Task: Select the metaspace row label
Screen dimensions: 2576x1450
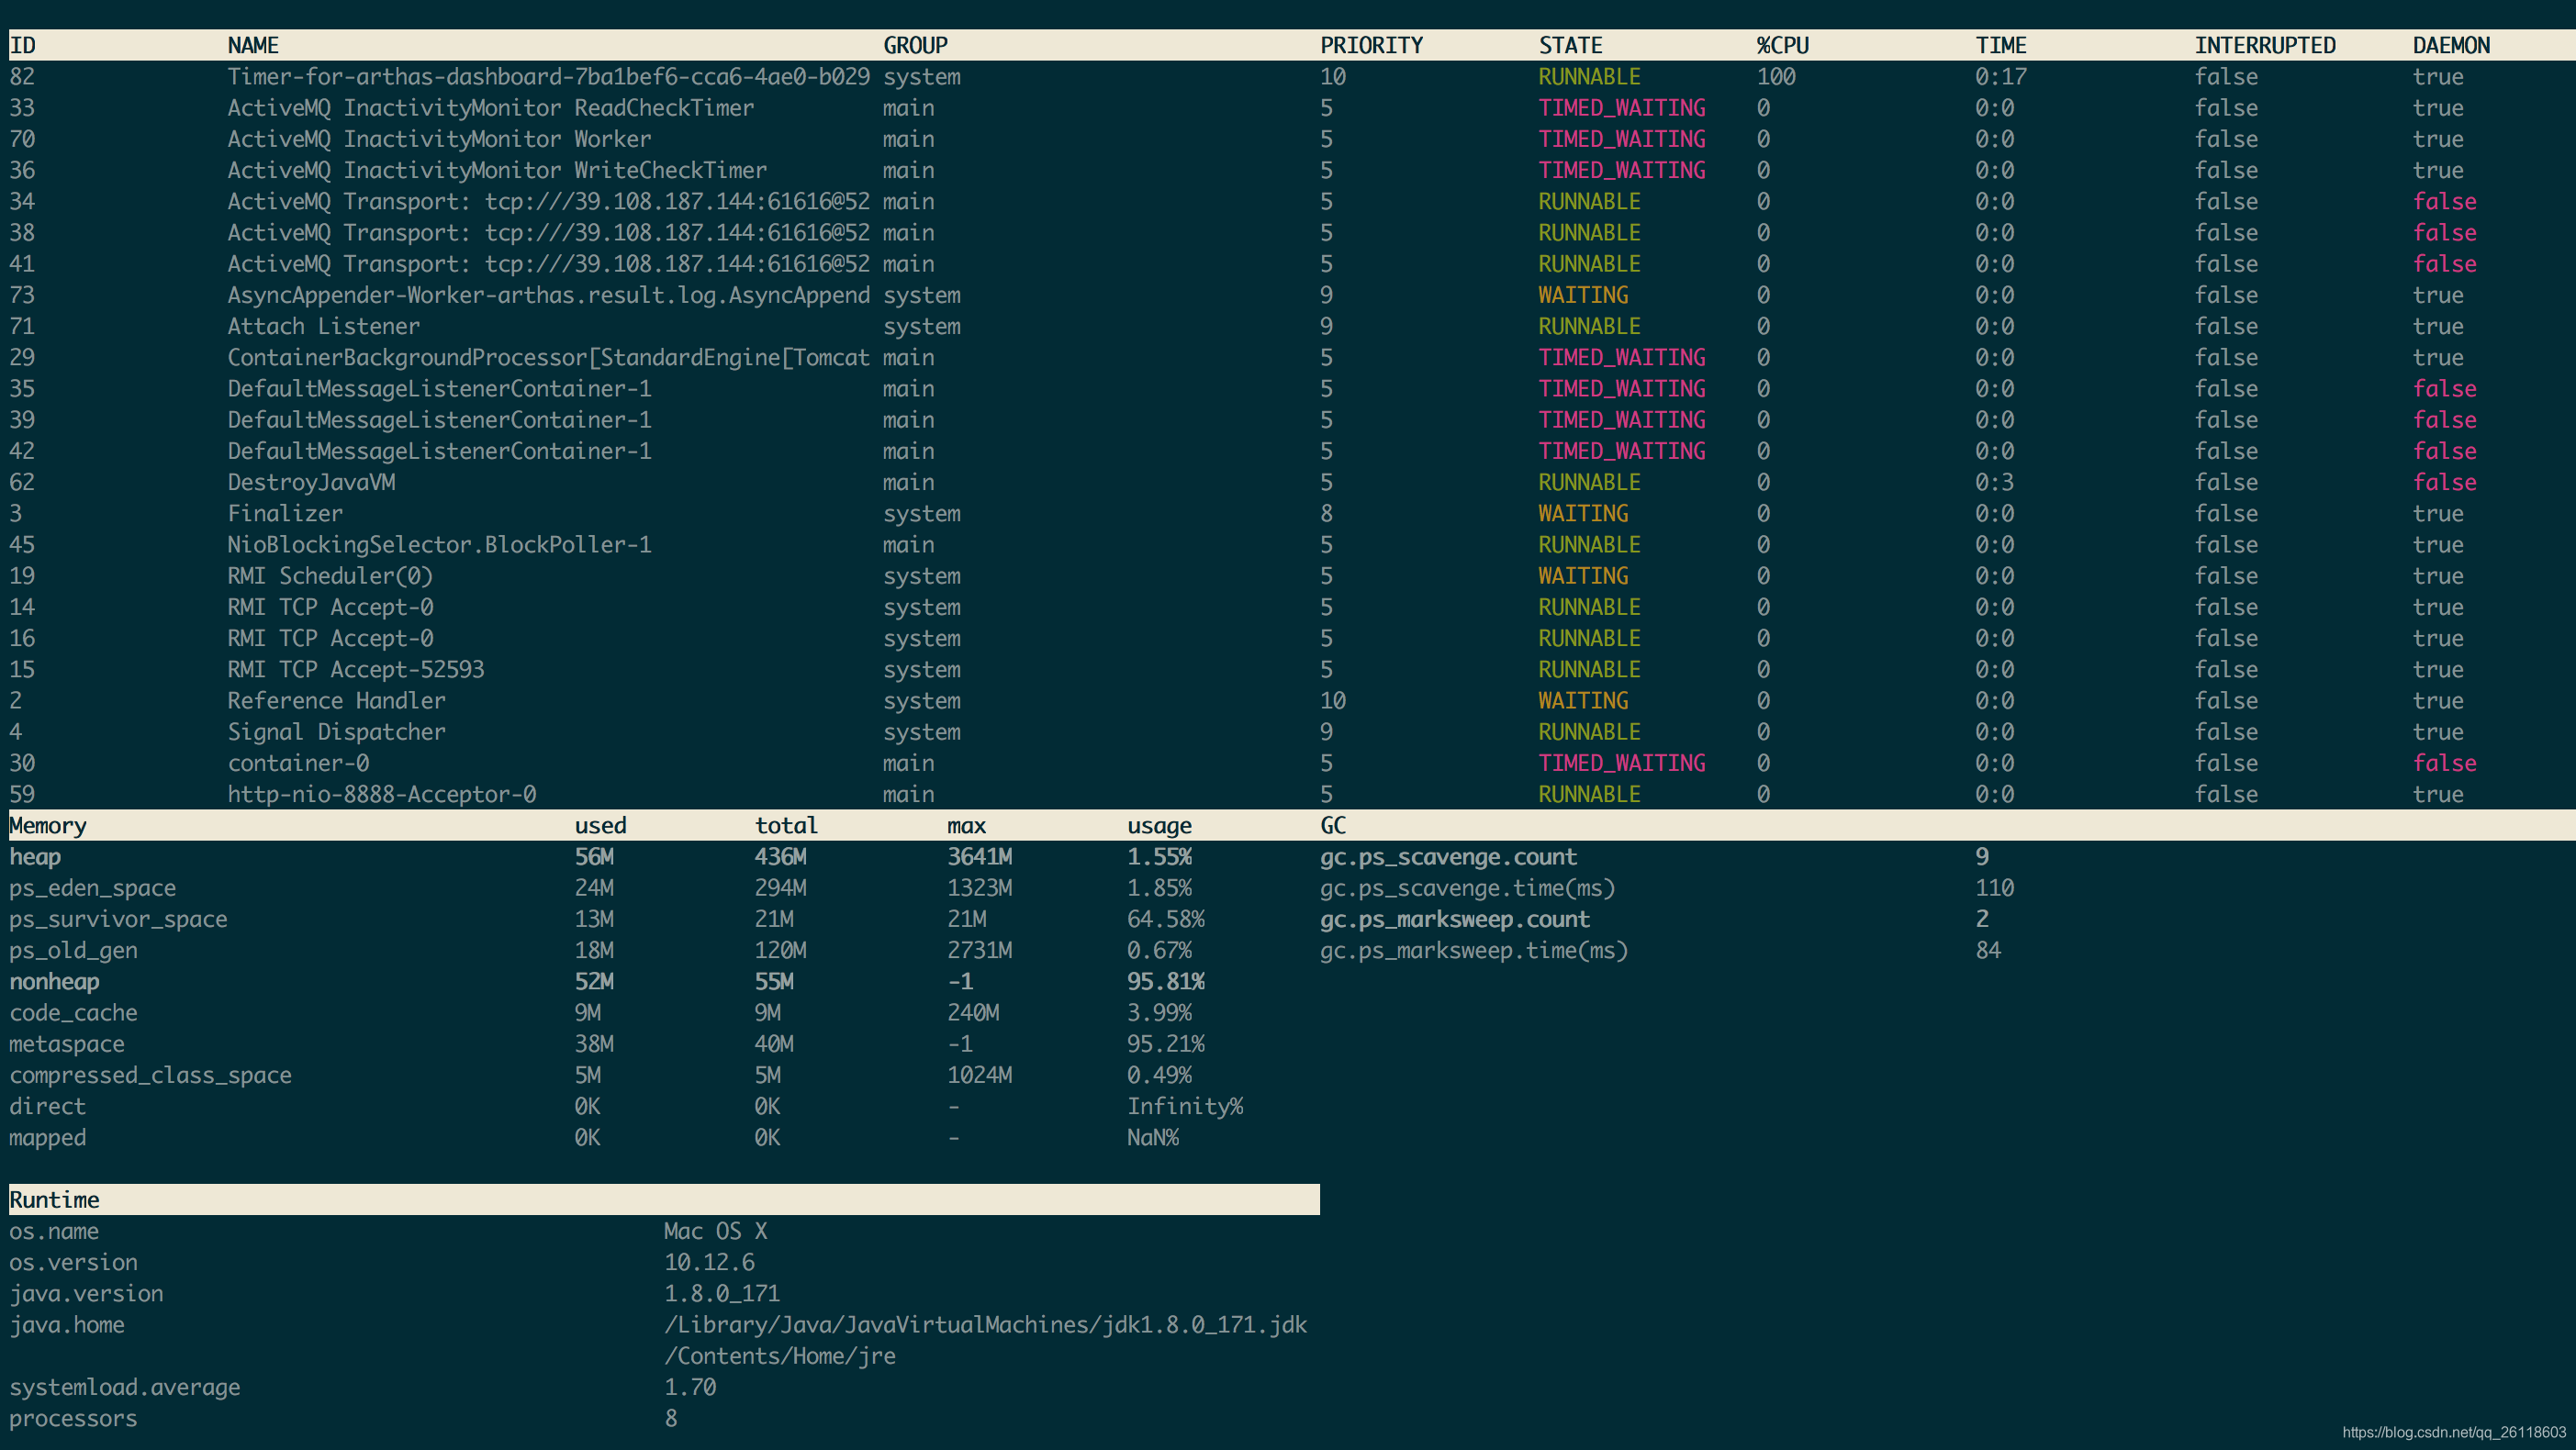Action: click(x=67, y=1044)
